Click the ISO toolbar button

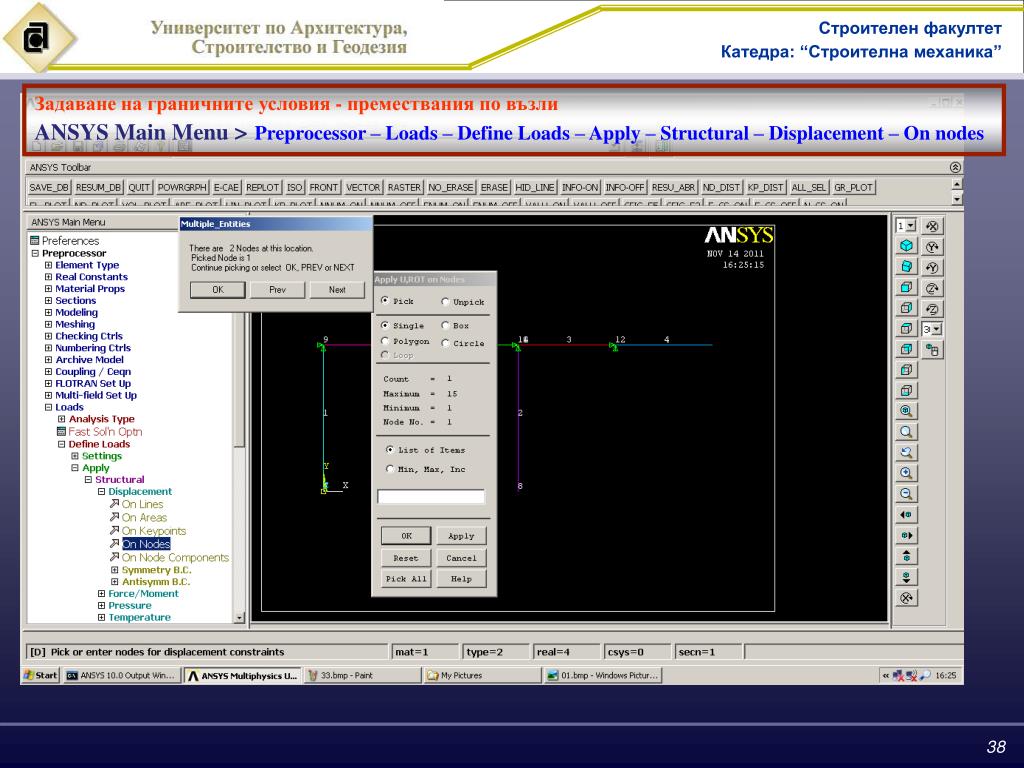pos(295,187)
